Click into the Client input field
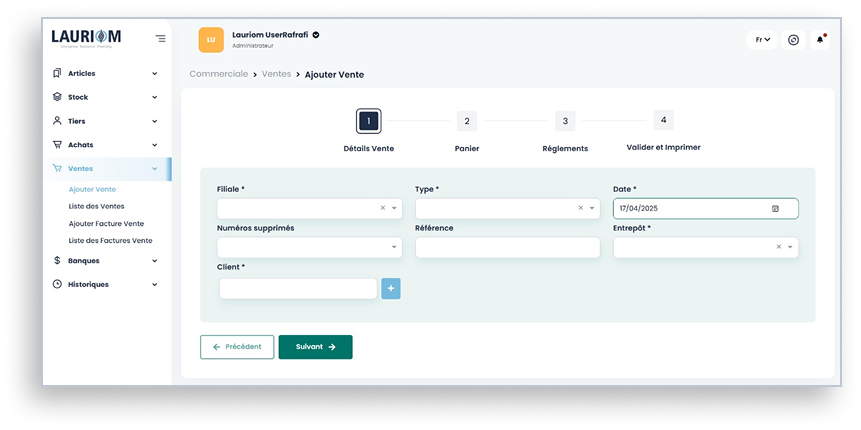The image size is (861, 430). click(298, 289)
